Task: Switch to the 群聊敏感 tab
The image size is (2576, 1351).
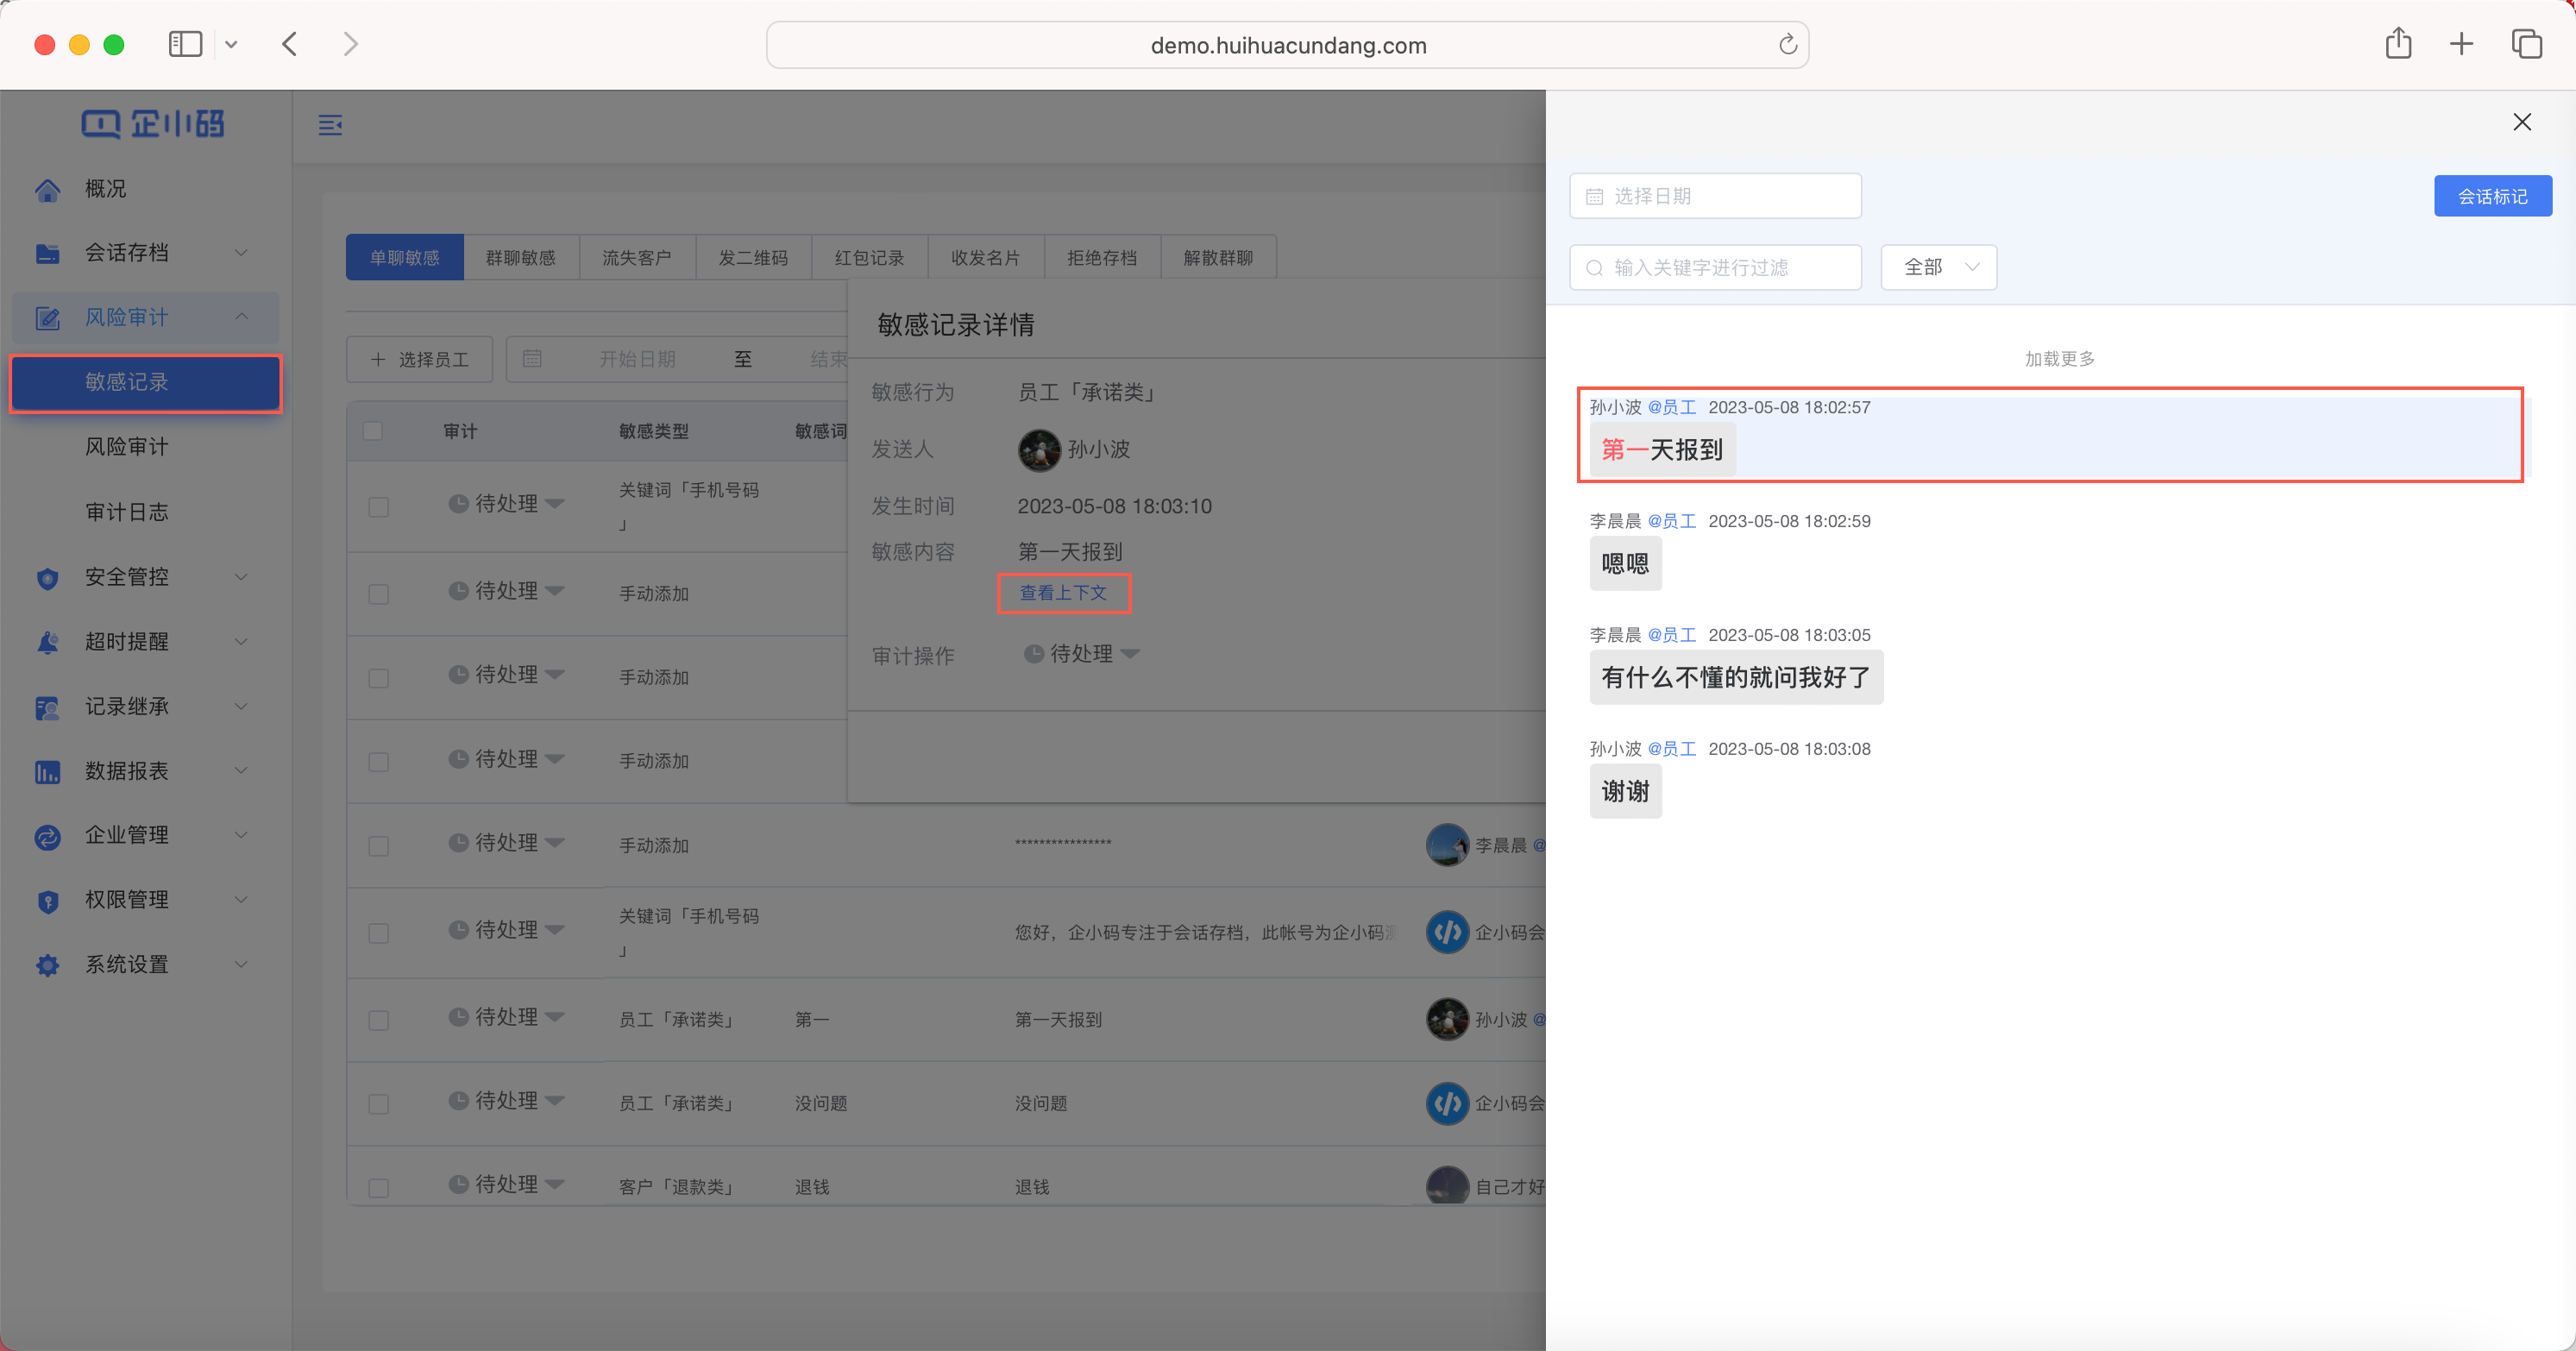Action: (521, 258)
